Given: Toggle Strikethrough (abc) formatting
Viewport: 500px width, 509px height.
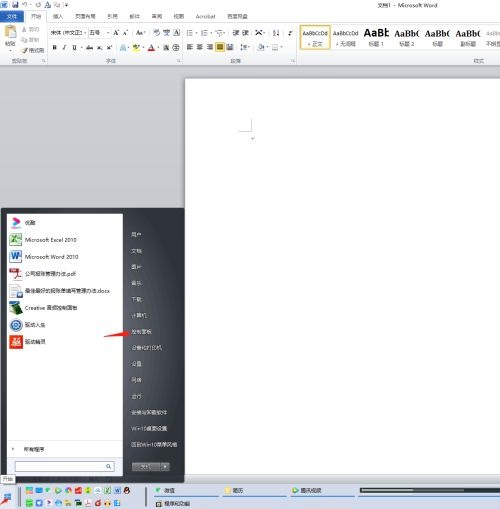Looking at the screenshot, I should click(x=89, y=48).
